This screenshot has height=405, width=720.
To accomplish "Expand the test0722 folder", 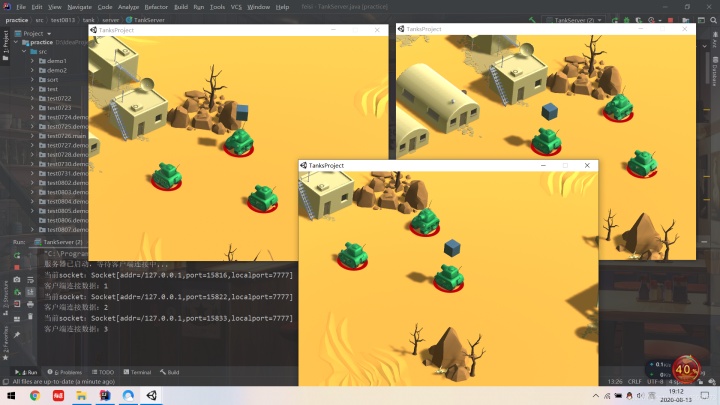I will (32, 98).
